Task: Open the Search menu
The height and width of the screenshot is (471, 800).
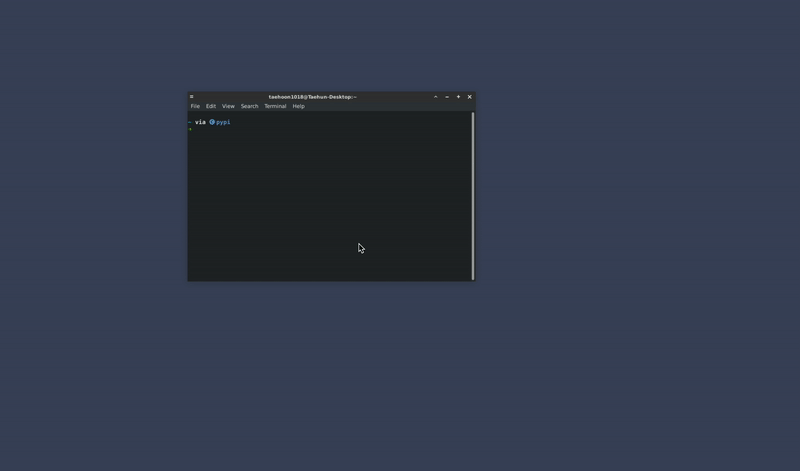Action: 249,106
